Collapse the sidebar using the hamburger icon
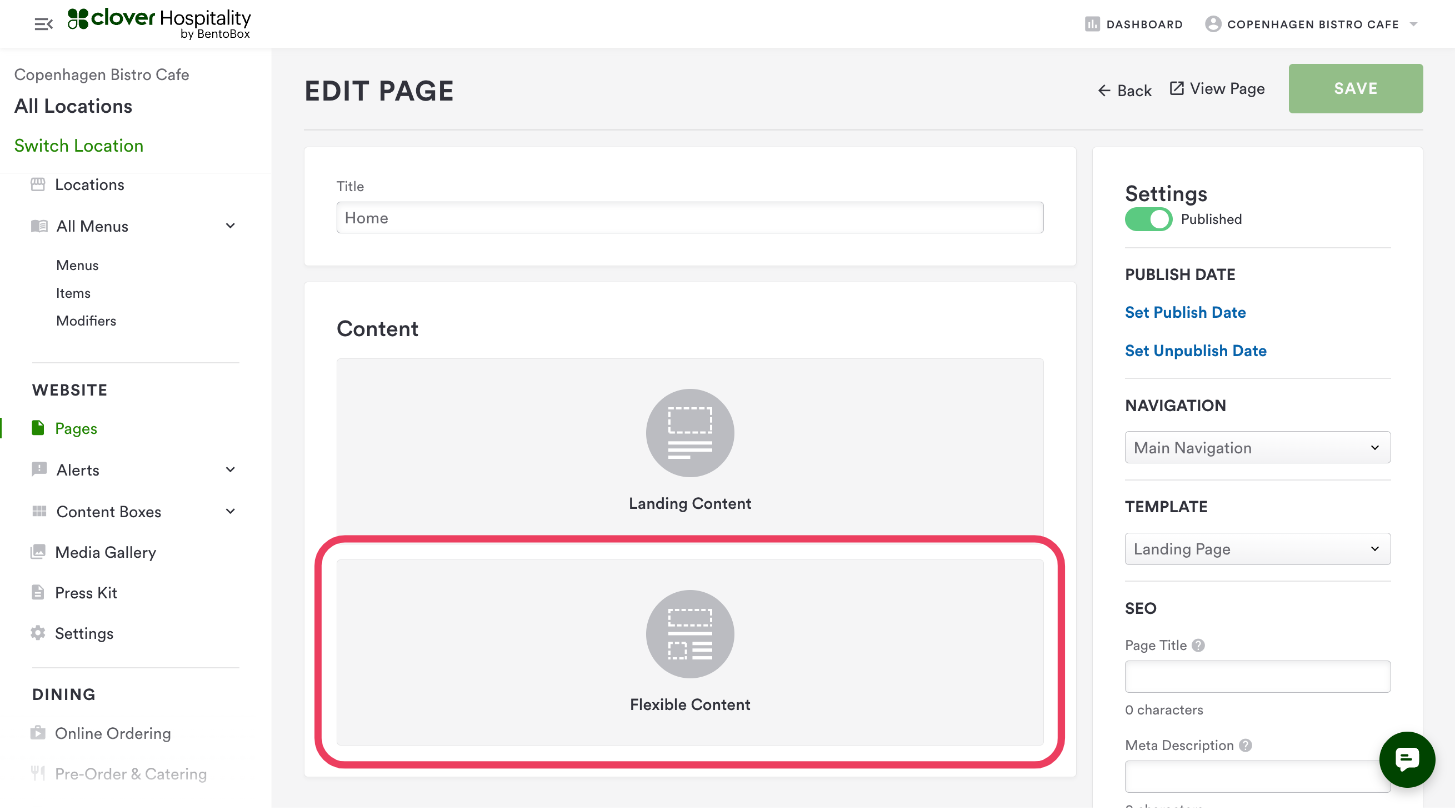This screenshot has width=1455, height=808. pyautogui.click(x=43, y=24)
